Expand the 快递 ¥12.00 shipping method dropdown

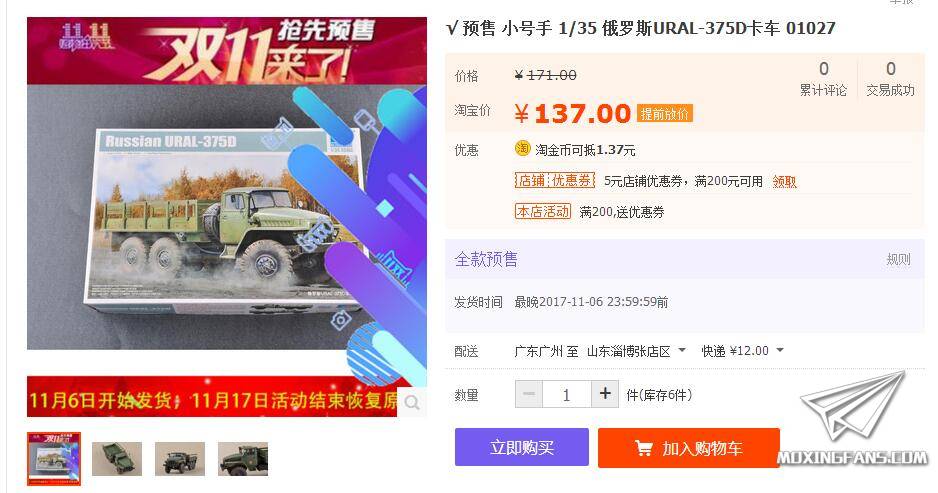[742, 351]
